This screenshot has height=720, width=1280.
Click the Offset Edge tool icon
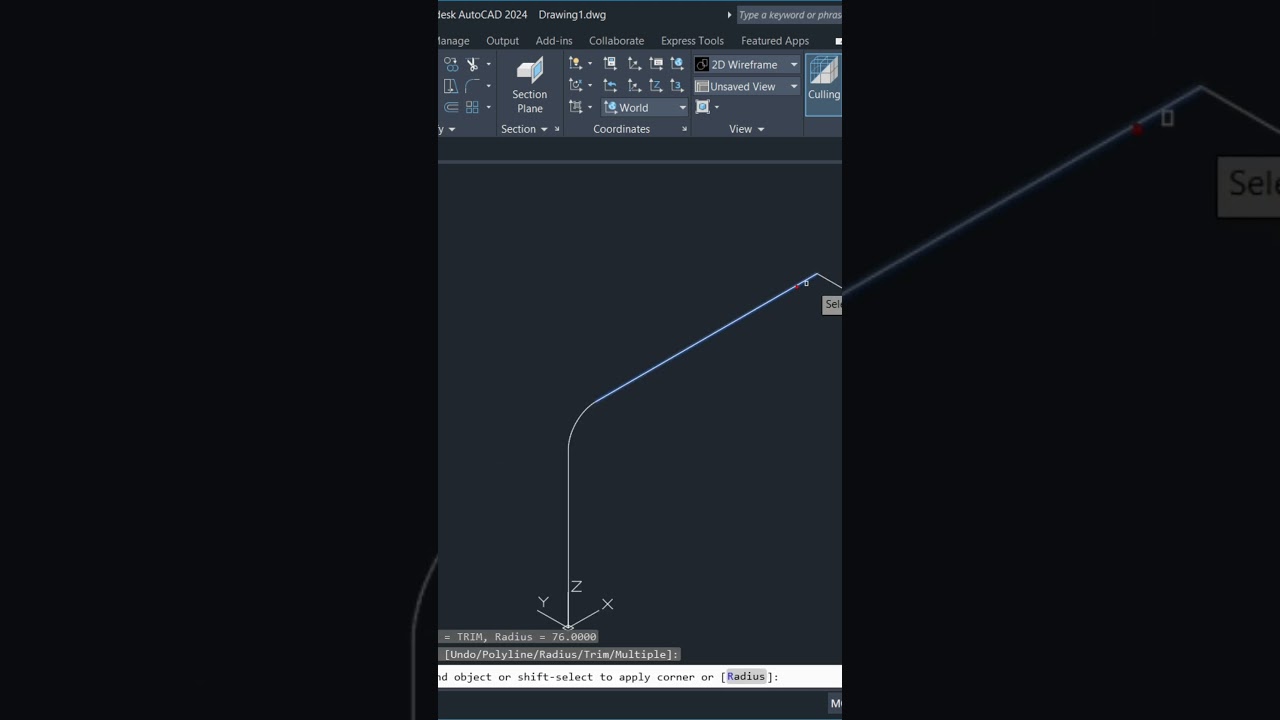tap(451, 107)
